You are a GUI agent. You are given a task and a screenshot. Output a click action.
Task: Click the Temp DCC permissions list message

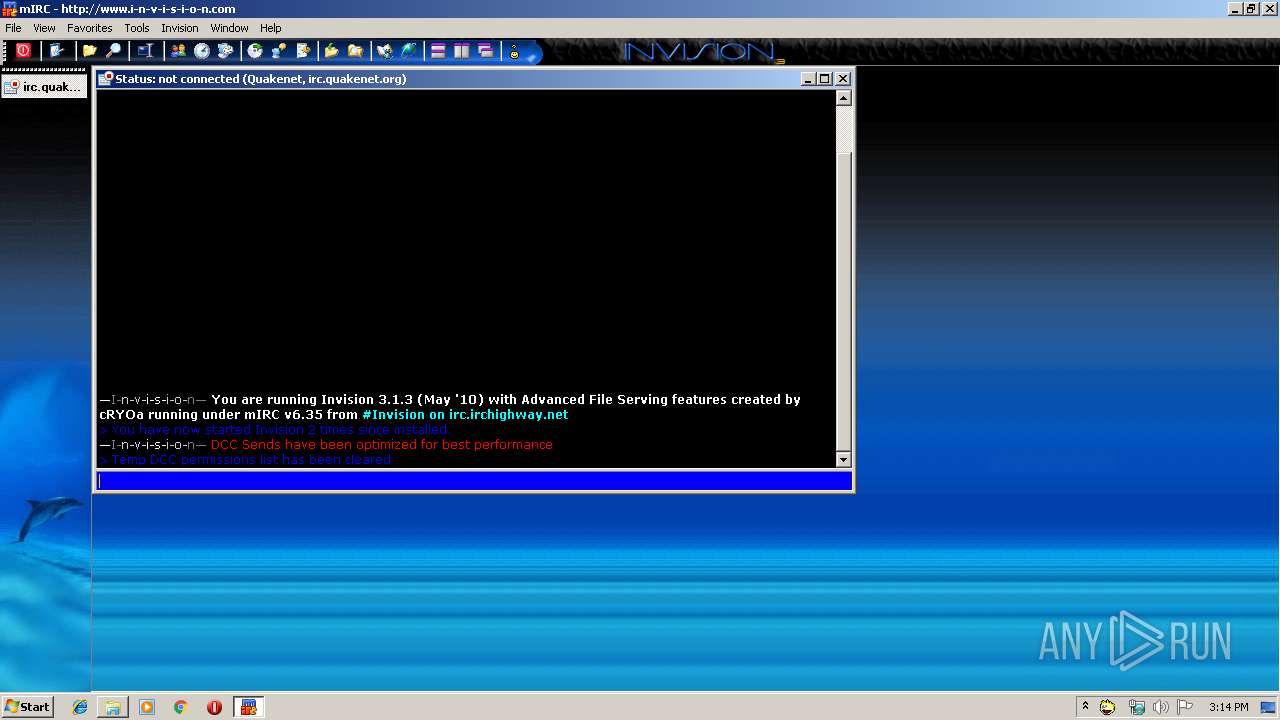[245, 460]
